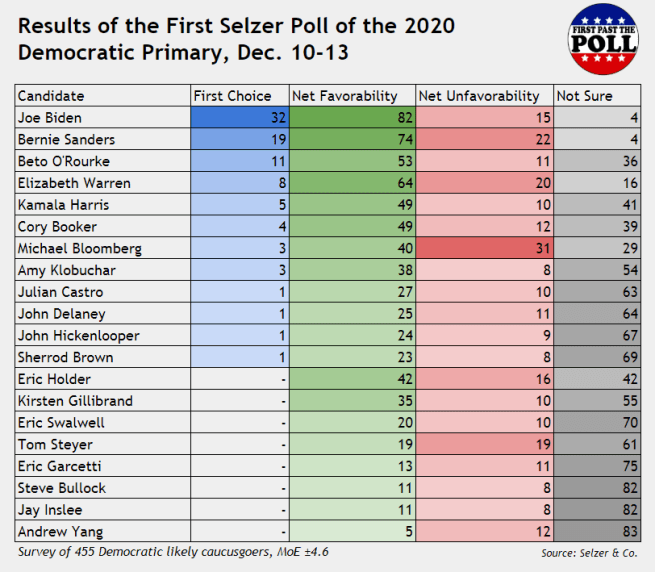Click the Kamala Harris candidate cell
The height and width of the screenshot is (572, 655).
pos(102,205)
